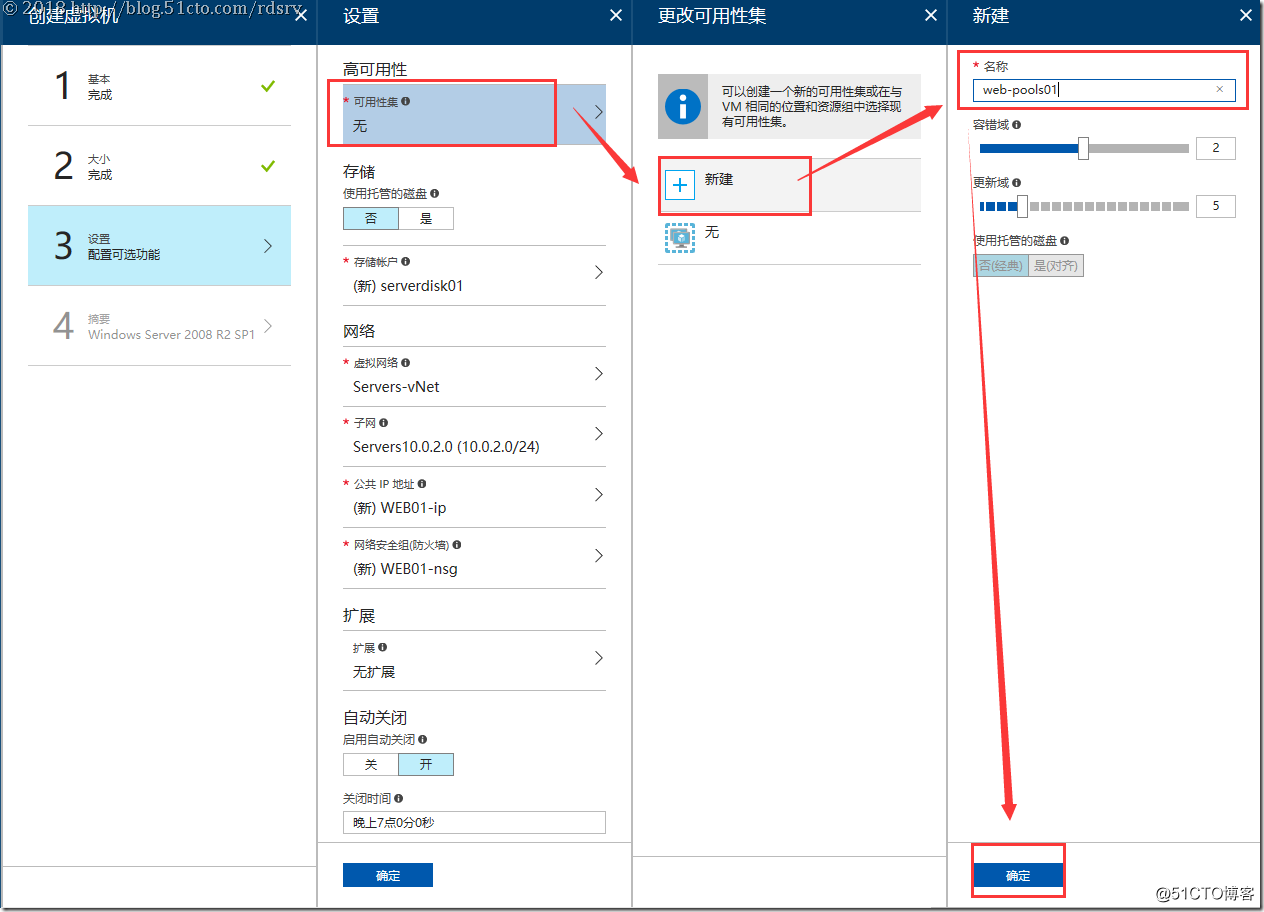The image size is (1264, 912).
Task: Close the 更改可用性集 blade
Action: click(931, 16)
